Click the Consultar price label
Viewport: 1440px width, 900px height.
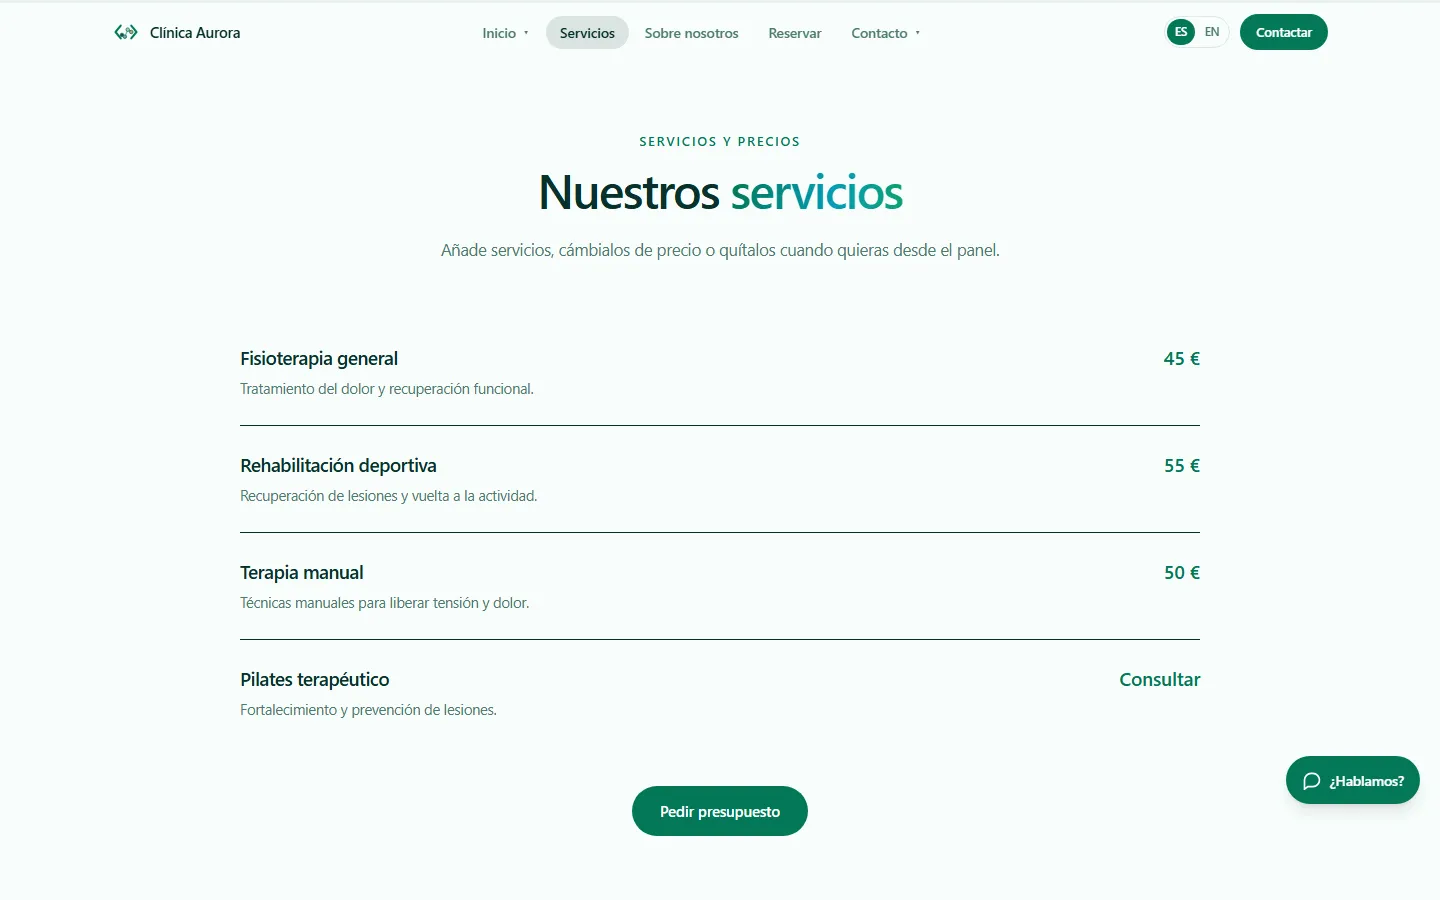(x=1160, y=680)
